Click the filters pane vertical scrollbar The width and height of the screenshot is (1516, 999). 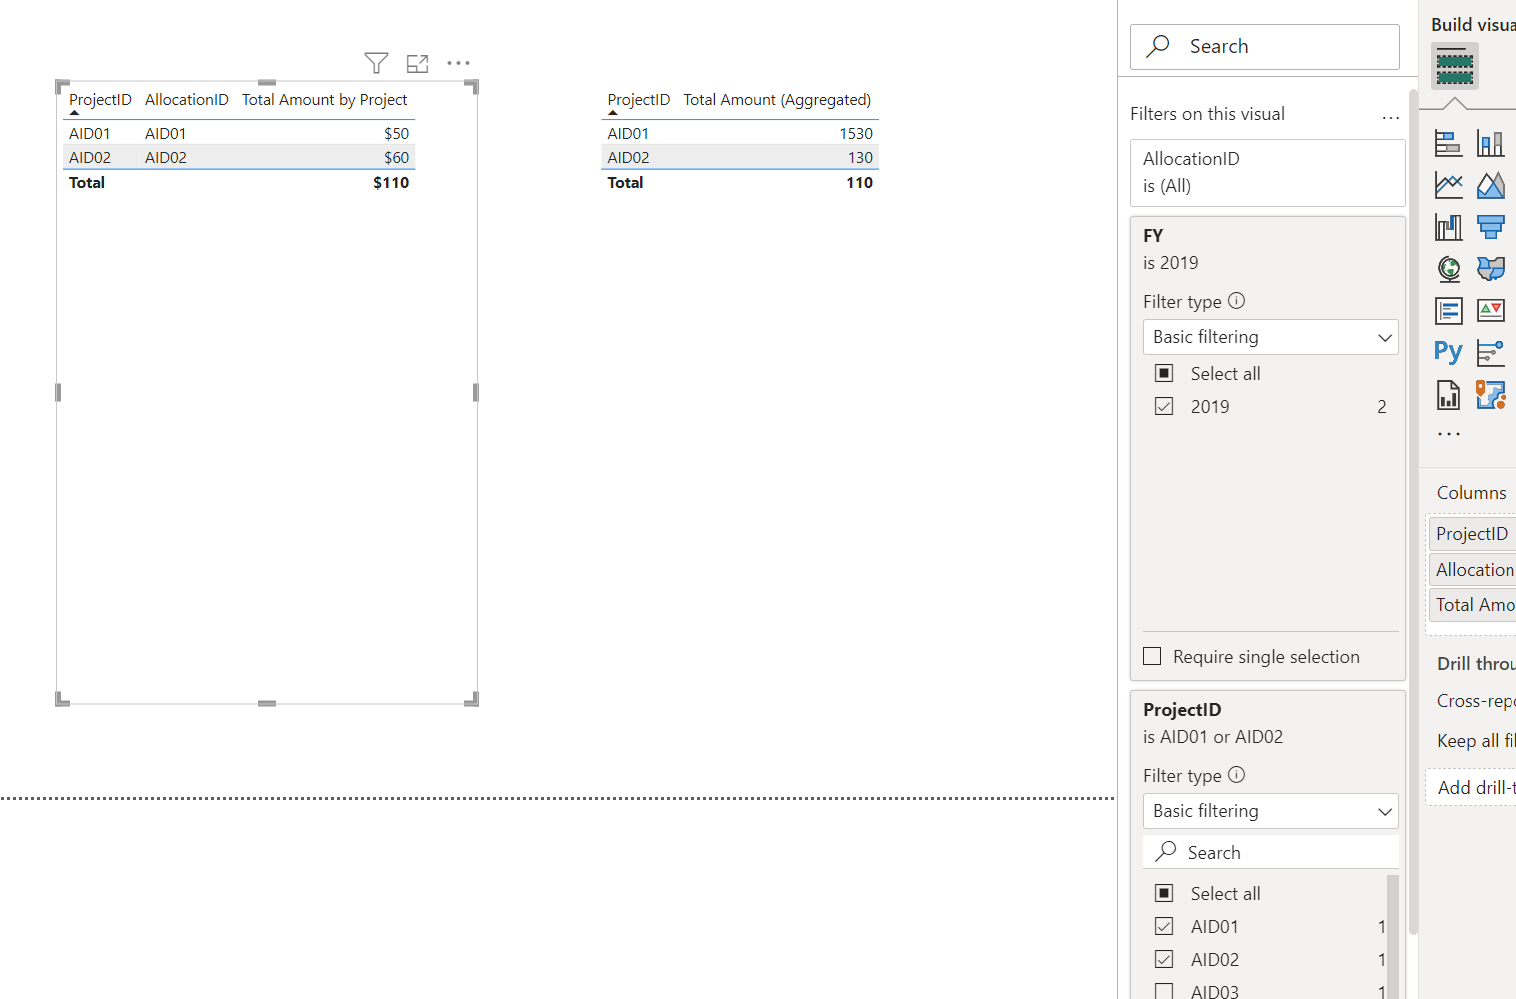pos(1413,512)
